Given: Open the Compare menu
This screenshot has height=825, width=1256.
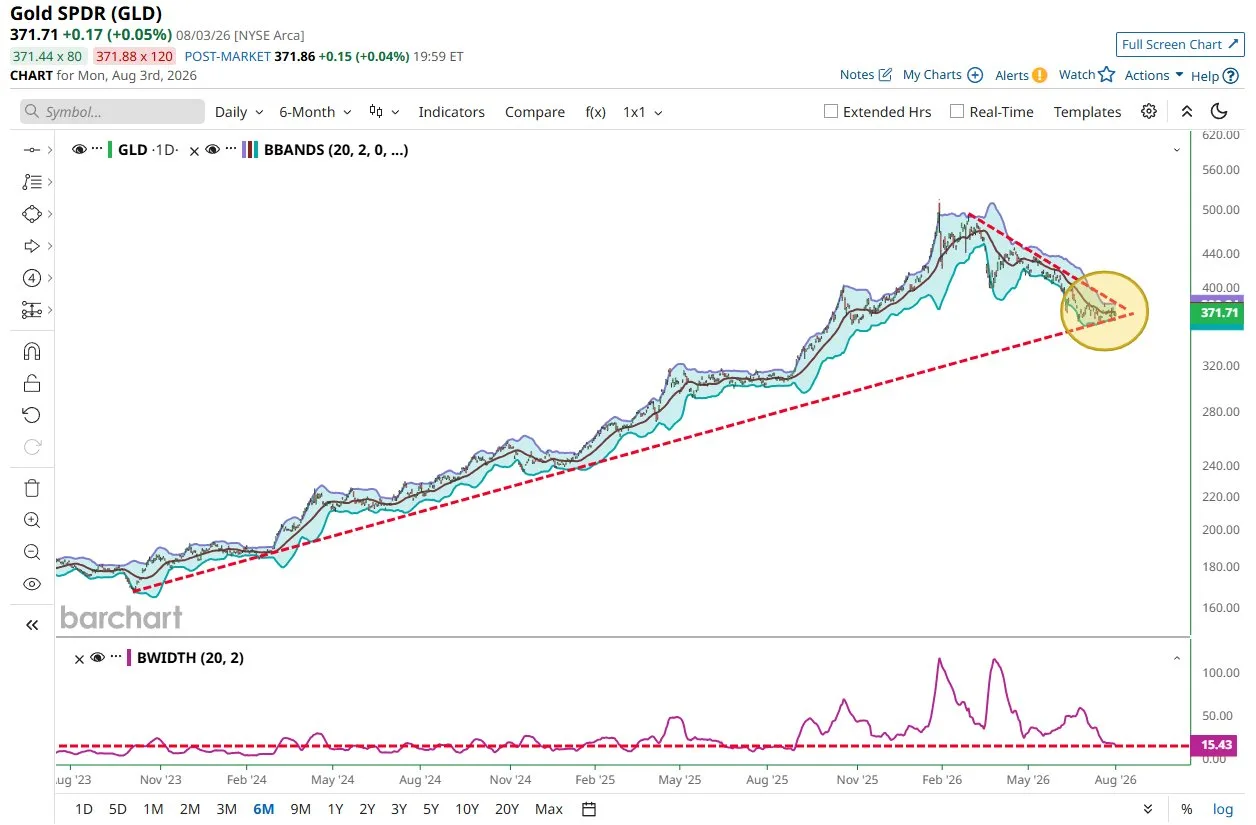Looking at the screenshot, I should point(535,112).
